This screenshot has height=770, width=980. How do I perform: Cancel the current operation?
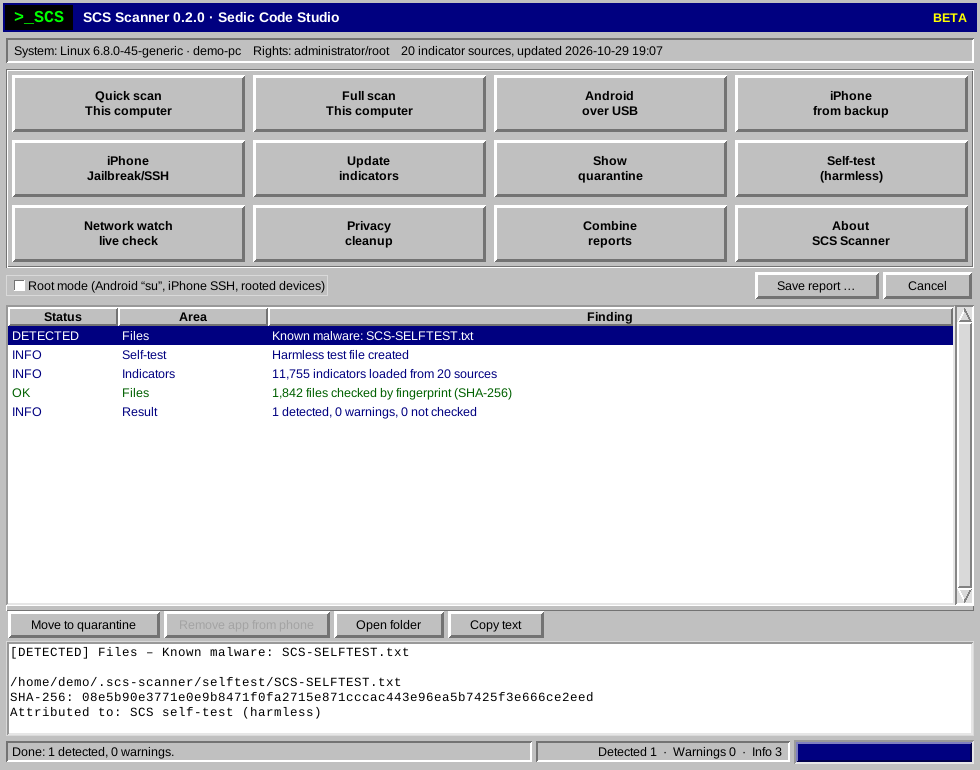927,286
